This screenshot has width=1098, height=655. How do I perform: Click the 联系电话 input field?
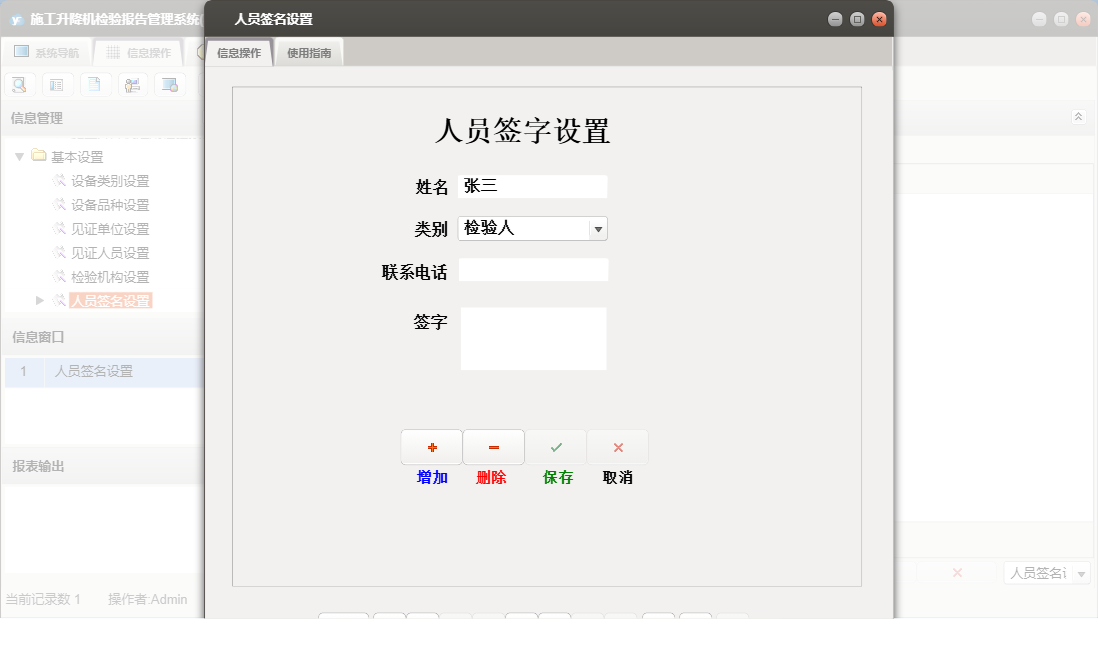tap(533, 269)
